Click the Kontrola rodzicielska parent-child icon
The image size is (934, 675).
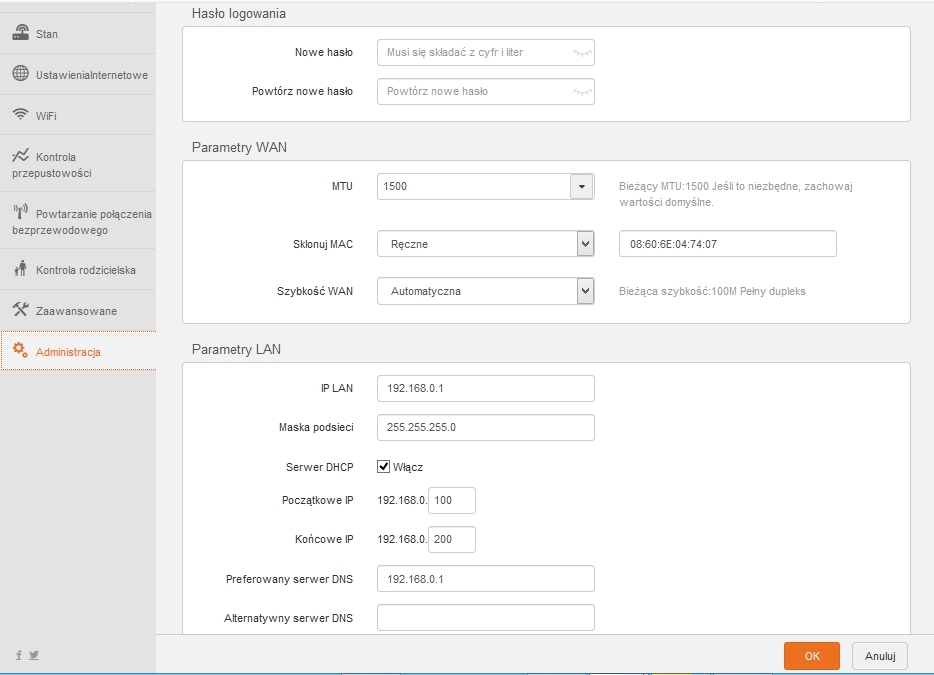[x=21, y=268]
